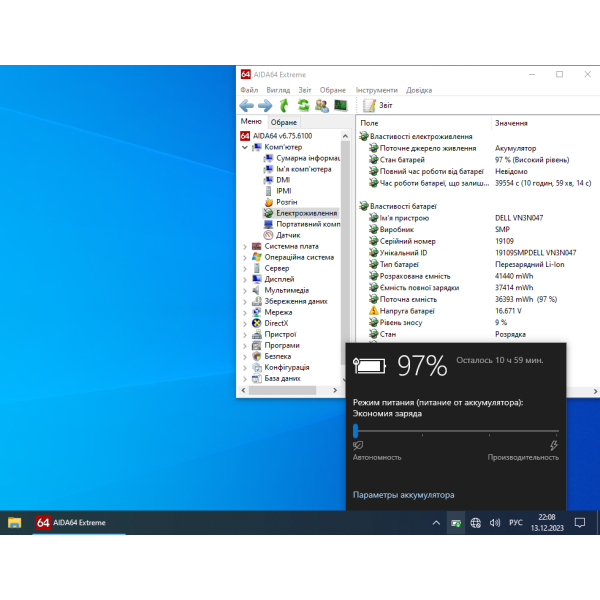Click the tree horizontal scroll right arrow
The height and width of the screenshot is (600, 600).
click(335, 390)
